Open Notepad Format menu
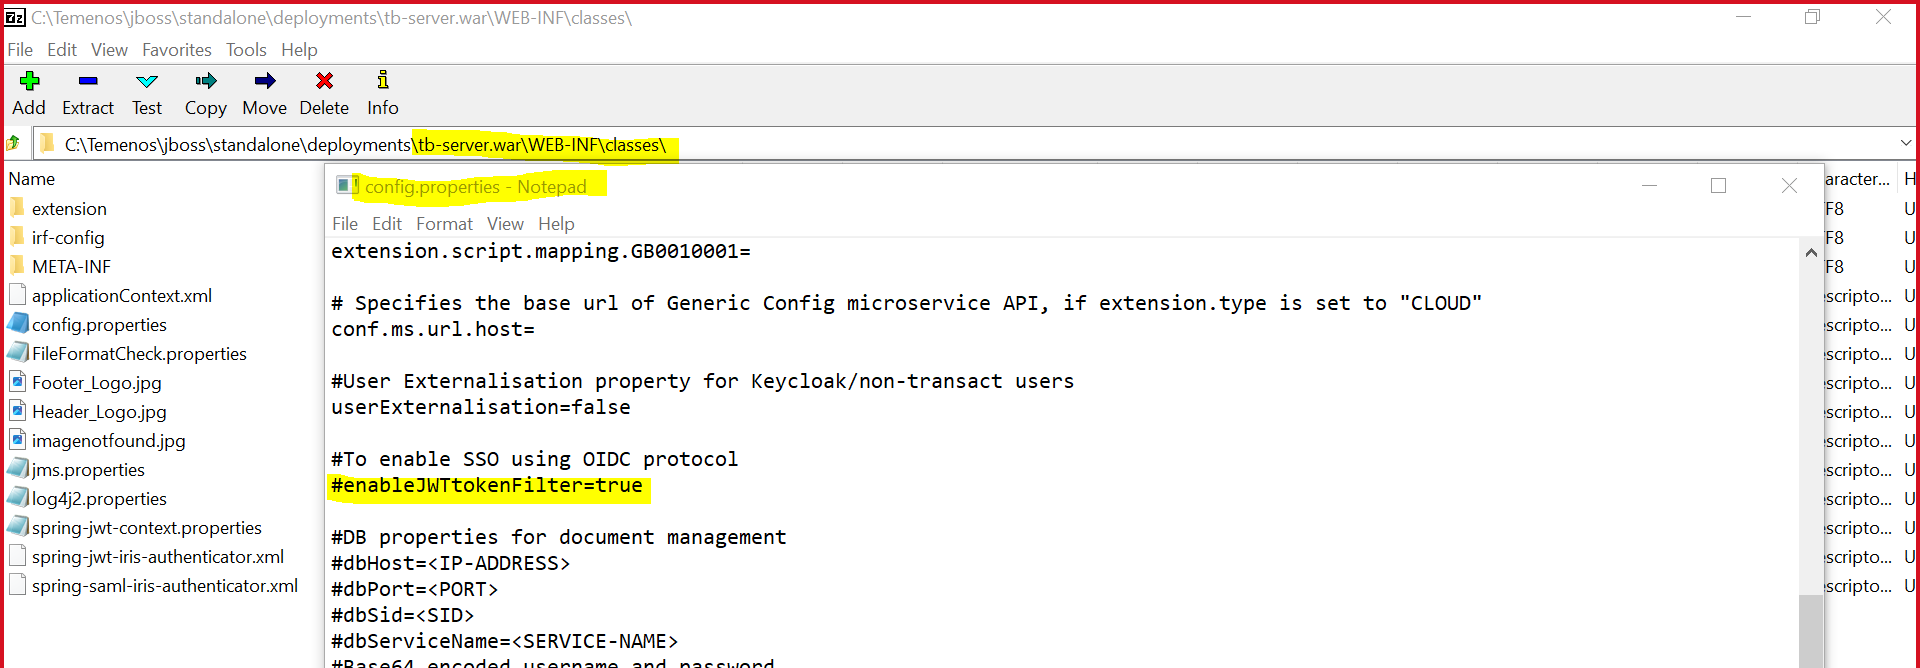This screenshot has width=1920, height=668. click(x=444, y=224)
